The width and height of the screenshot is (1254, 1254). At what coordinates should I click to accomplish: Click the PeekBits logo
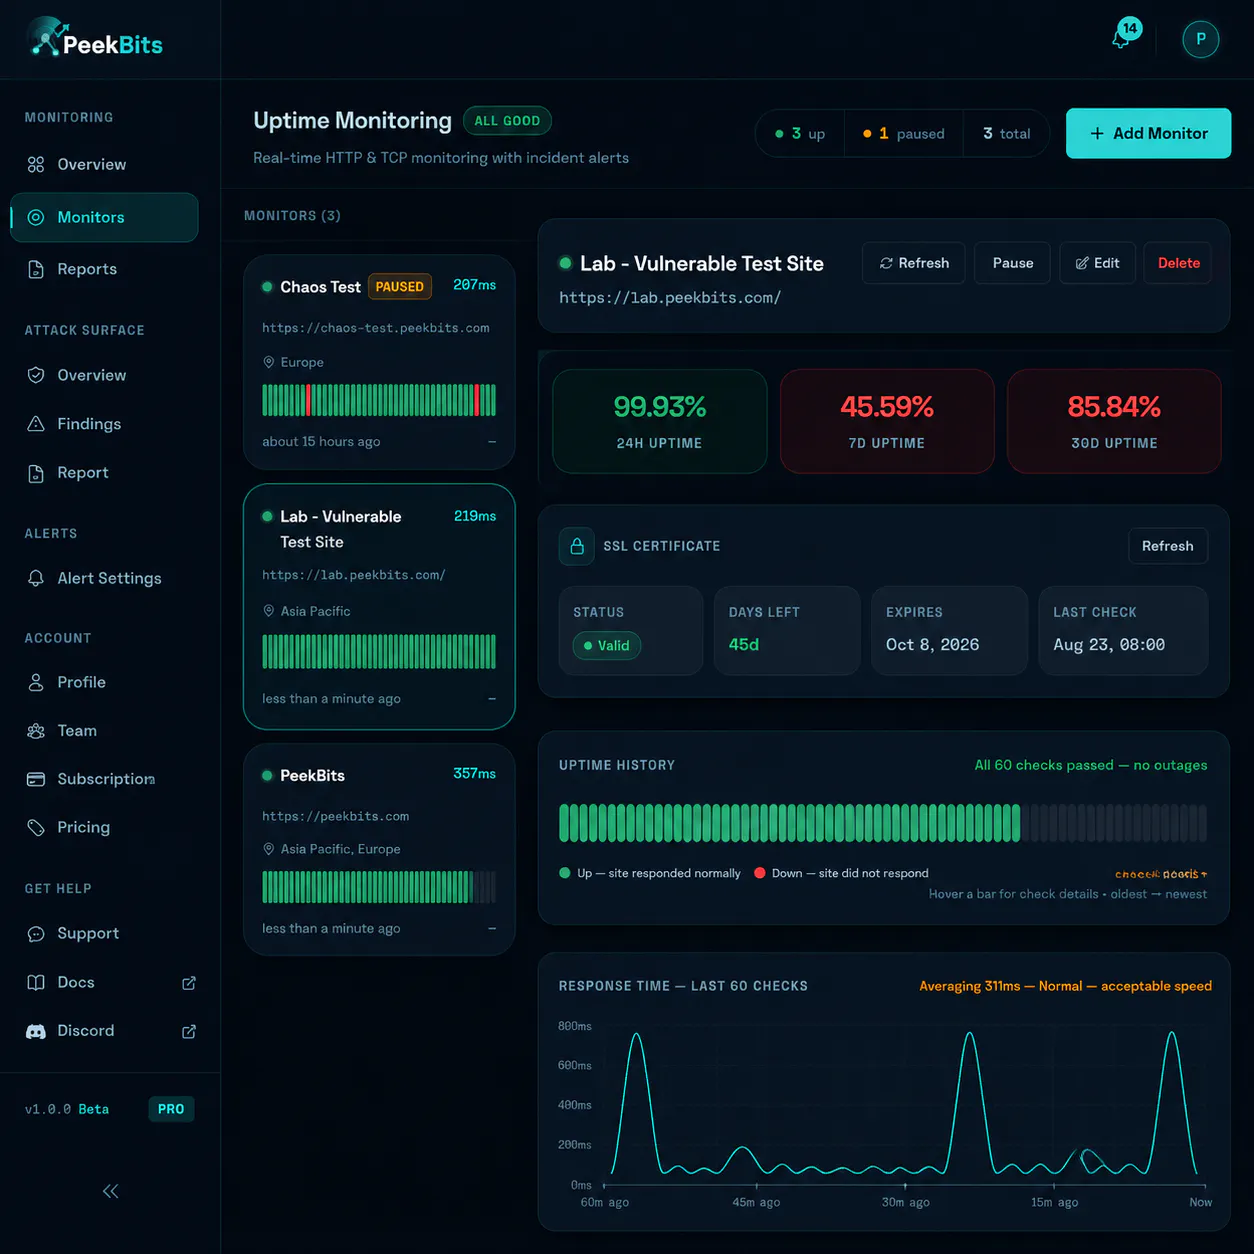click(x=96, y=38)
